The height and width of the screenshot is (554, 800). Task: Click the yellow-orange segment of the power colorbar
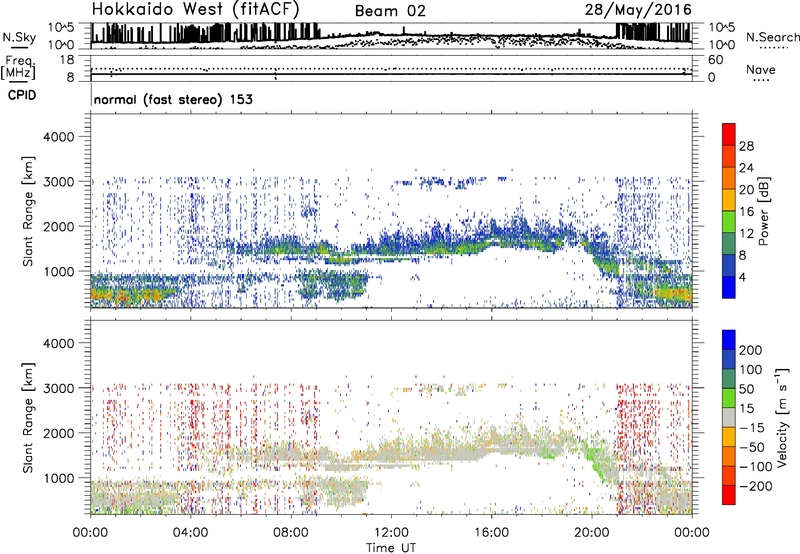[729, 199]
